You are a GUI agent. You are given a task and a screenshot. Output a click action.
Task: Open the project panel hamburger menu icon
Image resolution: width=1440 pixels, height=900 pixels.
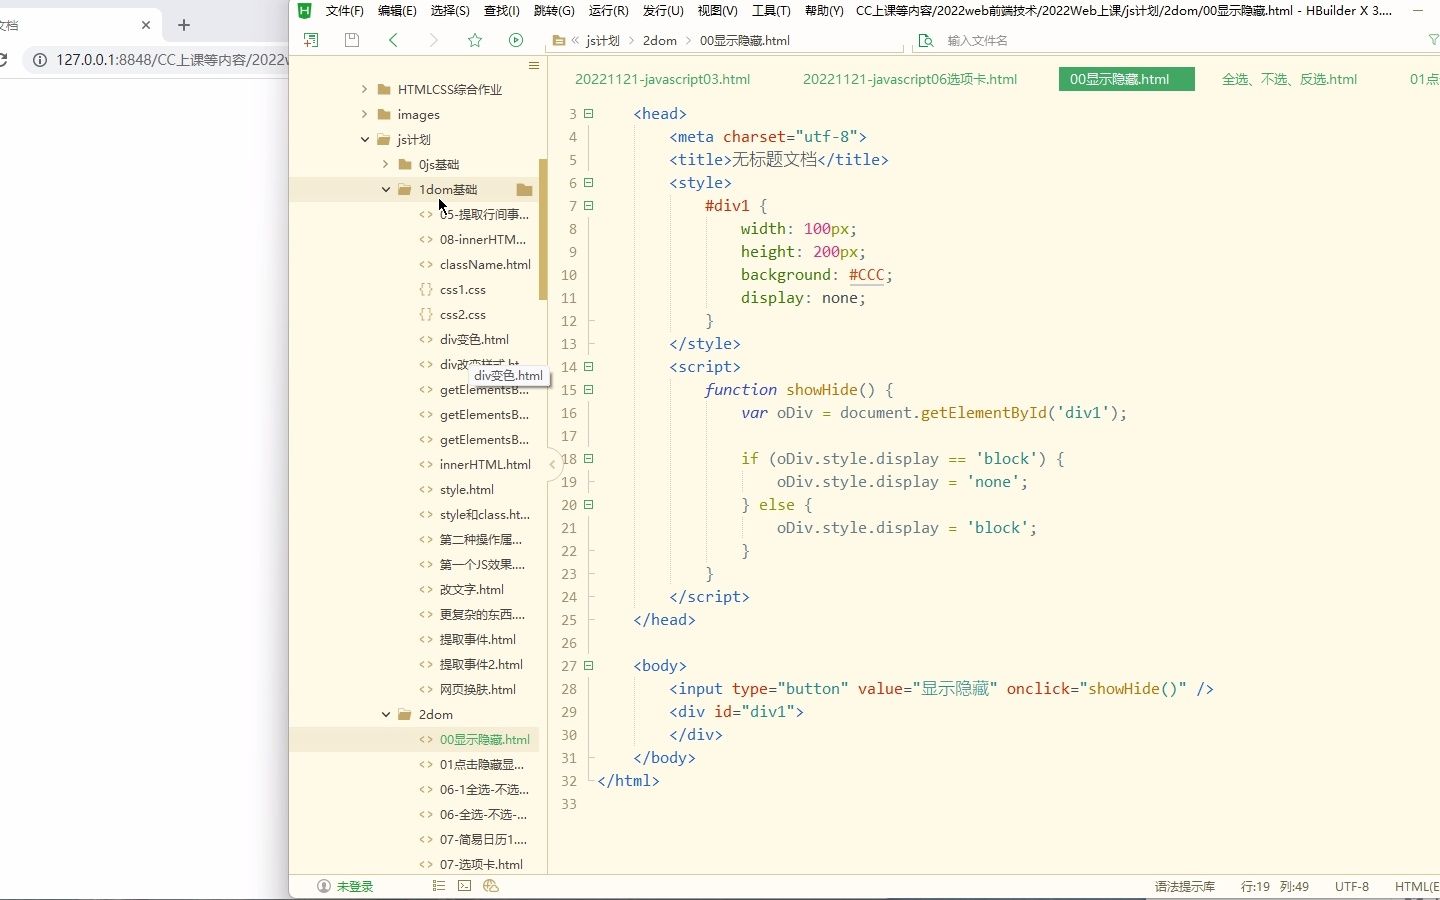coord(534,65)
